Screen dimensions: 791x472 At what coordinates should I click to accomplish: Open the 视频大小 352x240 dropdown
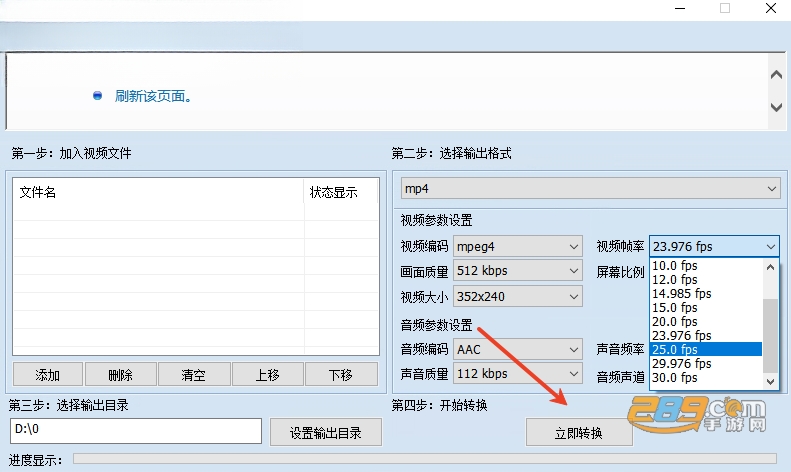pyautogui.click(x=518, y=297)
